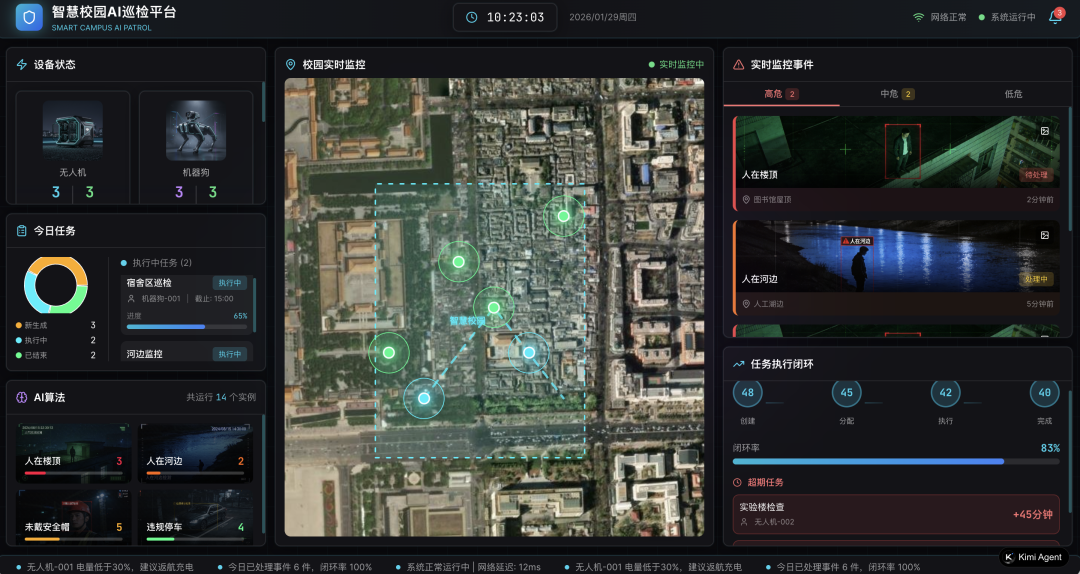Click the lightning icon of 设备状态 panel
Image resolution: width=1080 pixels, height=574 pixels.
(x=21, y=65)
